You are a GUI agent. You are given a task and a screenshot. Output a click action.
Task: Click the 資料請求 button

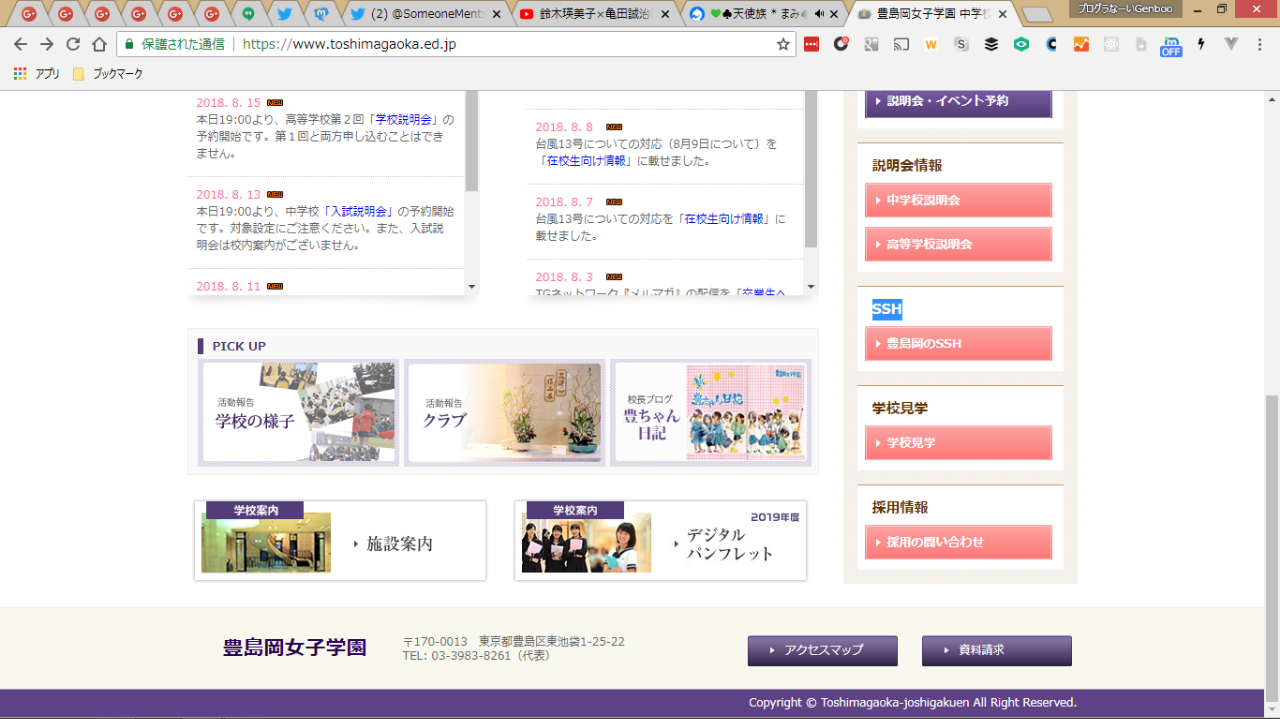click(996, 650)
